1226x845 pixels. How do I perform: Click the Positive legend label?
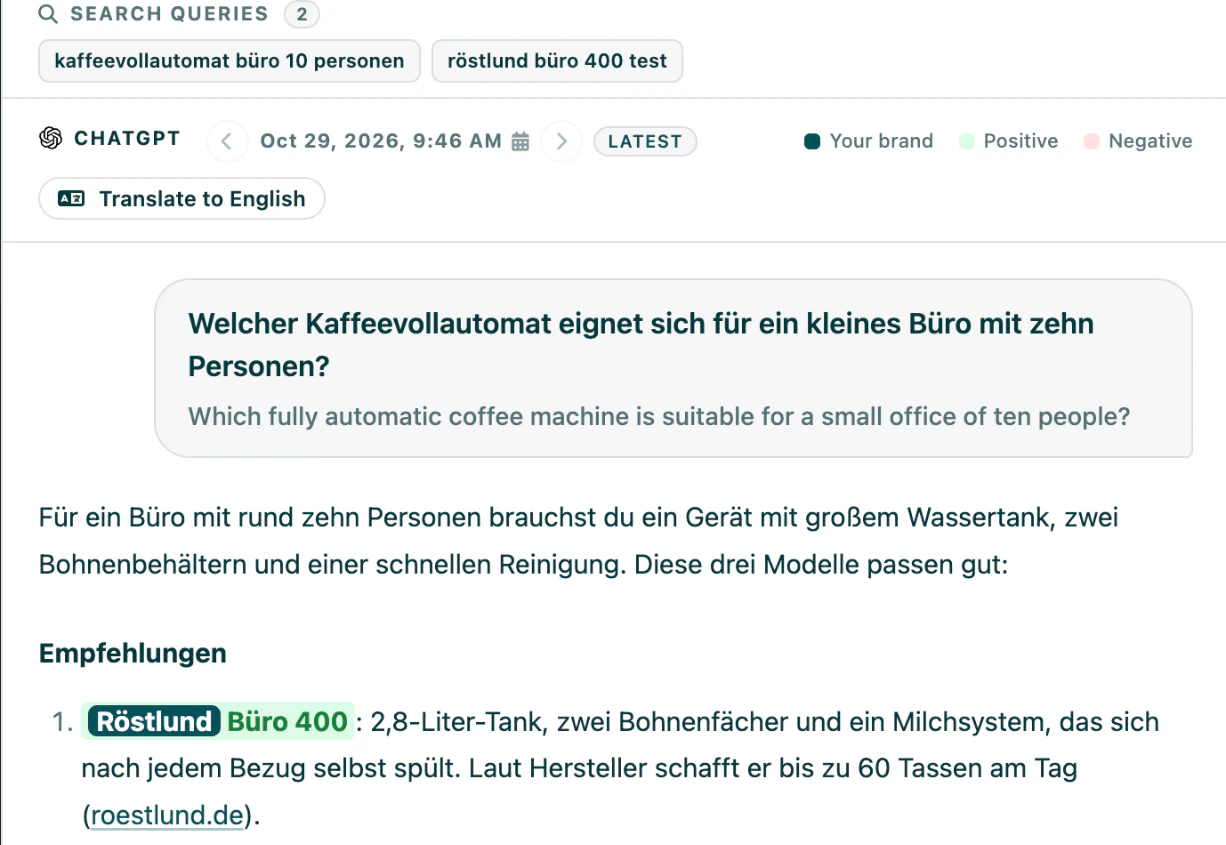tap(1020, 141)
